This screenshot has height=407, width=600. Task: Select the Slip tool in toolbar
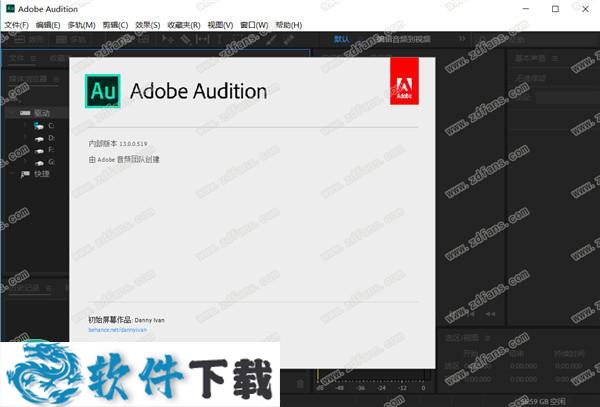pyautogui.click(x=202, y=39)
